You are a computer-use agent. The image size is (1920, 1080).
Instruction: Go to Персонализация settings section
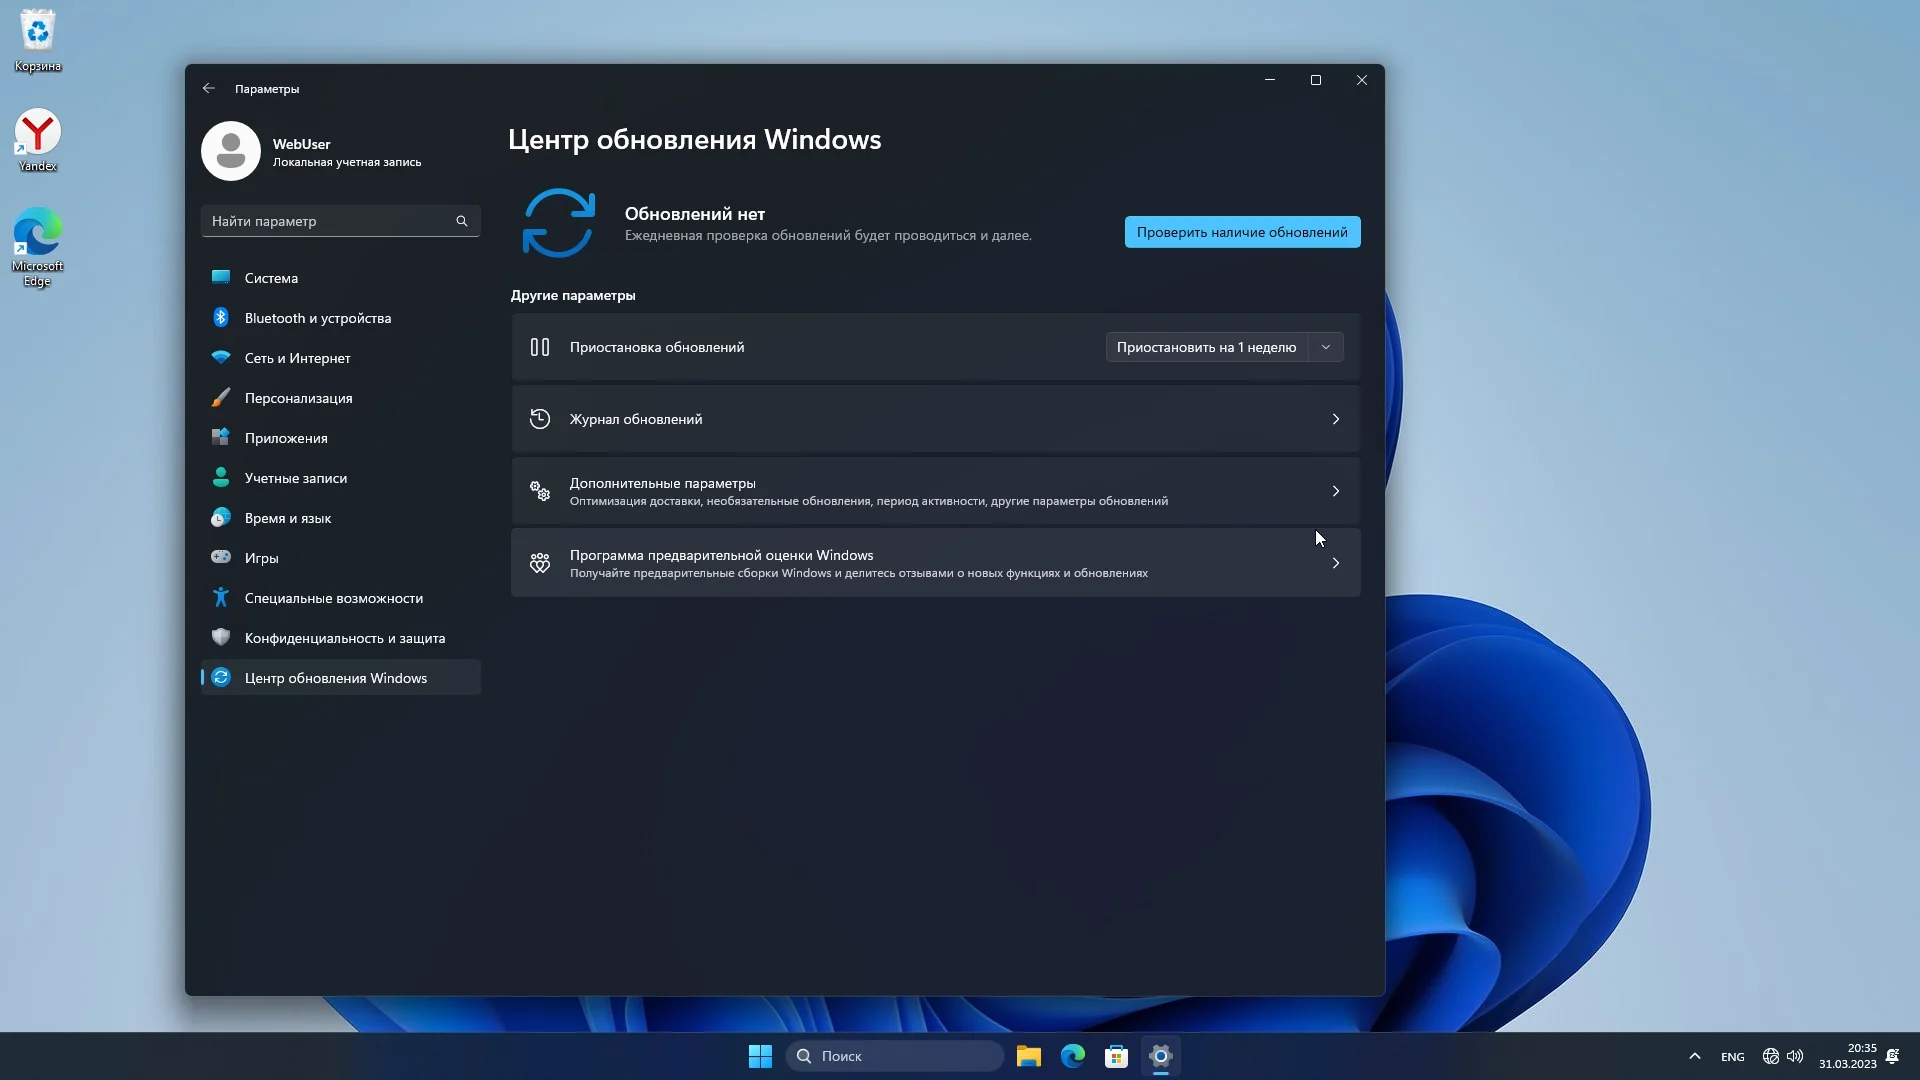click(x=298, y=398)
